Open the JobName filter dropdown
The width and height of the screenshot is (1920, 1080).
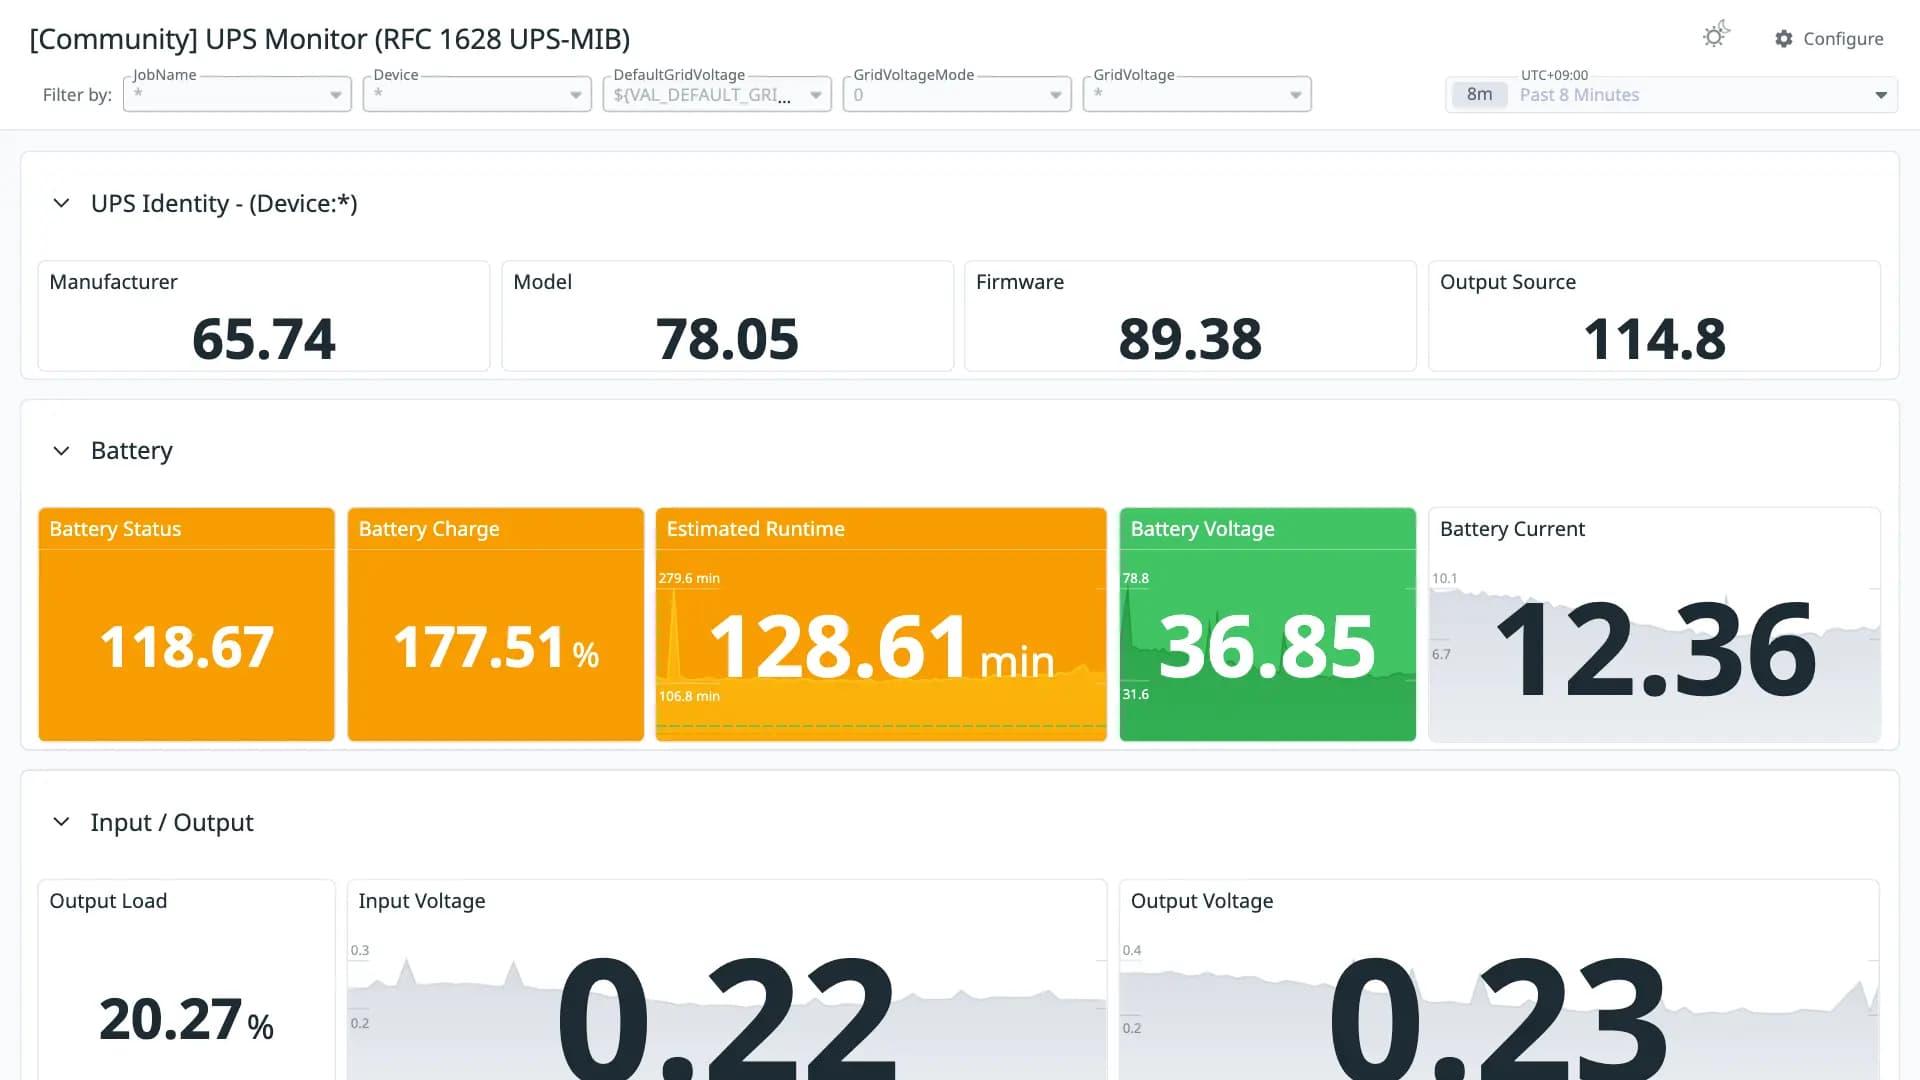[x=237, y=94]
